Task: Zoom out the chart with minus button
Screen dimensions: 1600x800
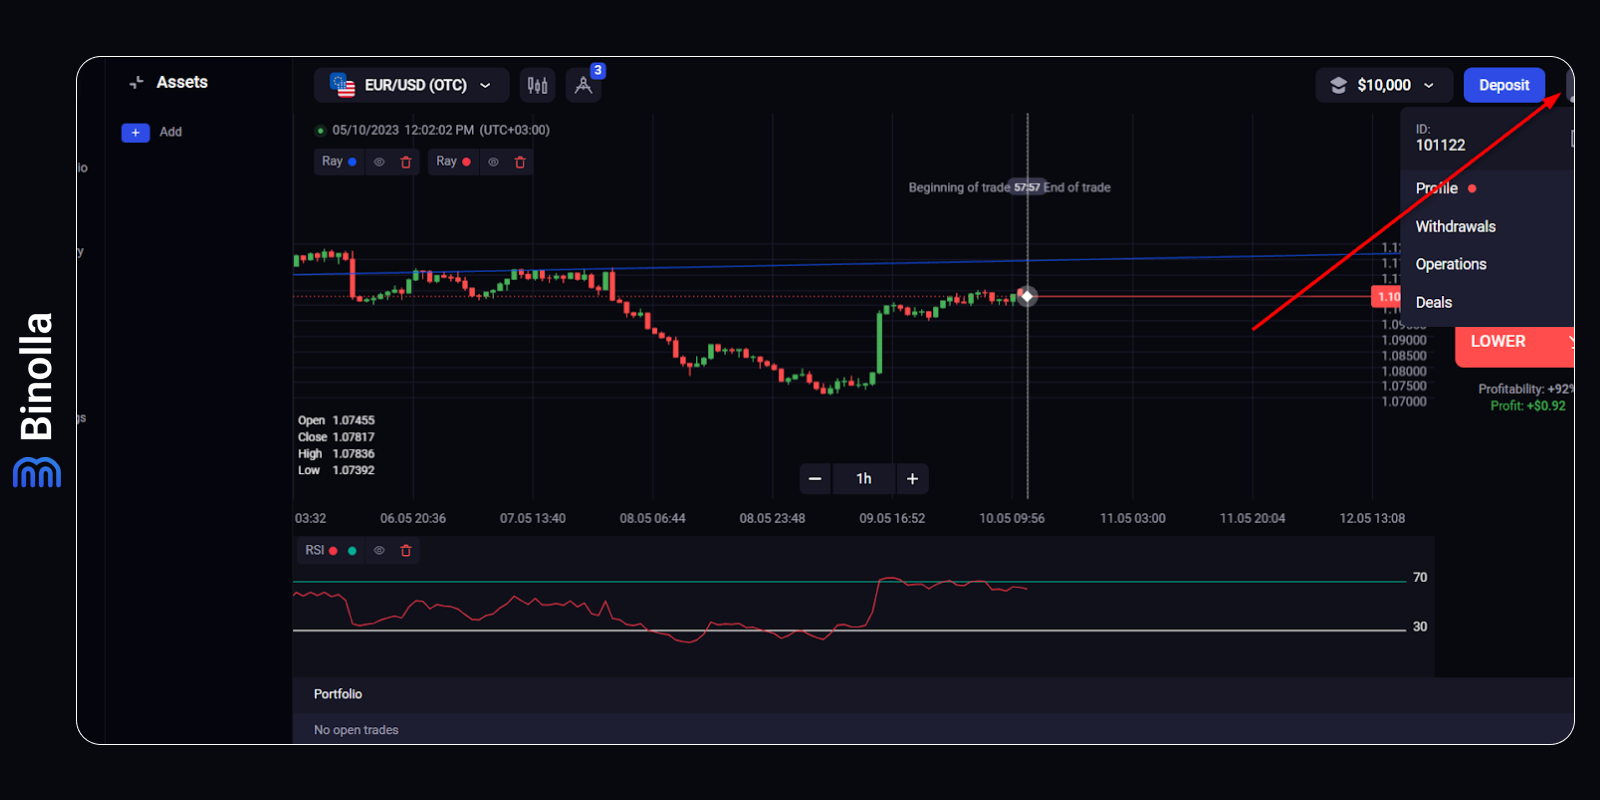Action: tap(815, 479)
